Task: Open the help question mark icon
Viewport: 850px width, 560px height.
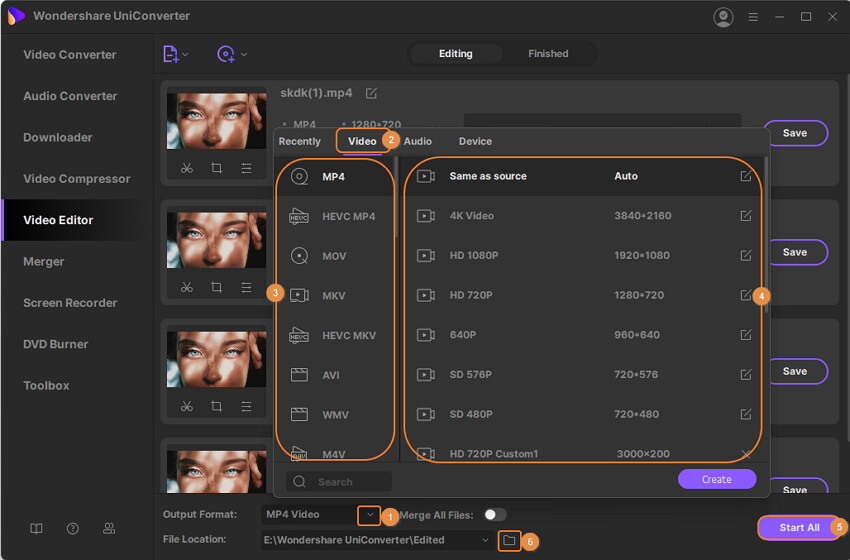Action: point(73,528)
